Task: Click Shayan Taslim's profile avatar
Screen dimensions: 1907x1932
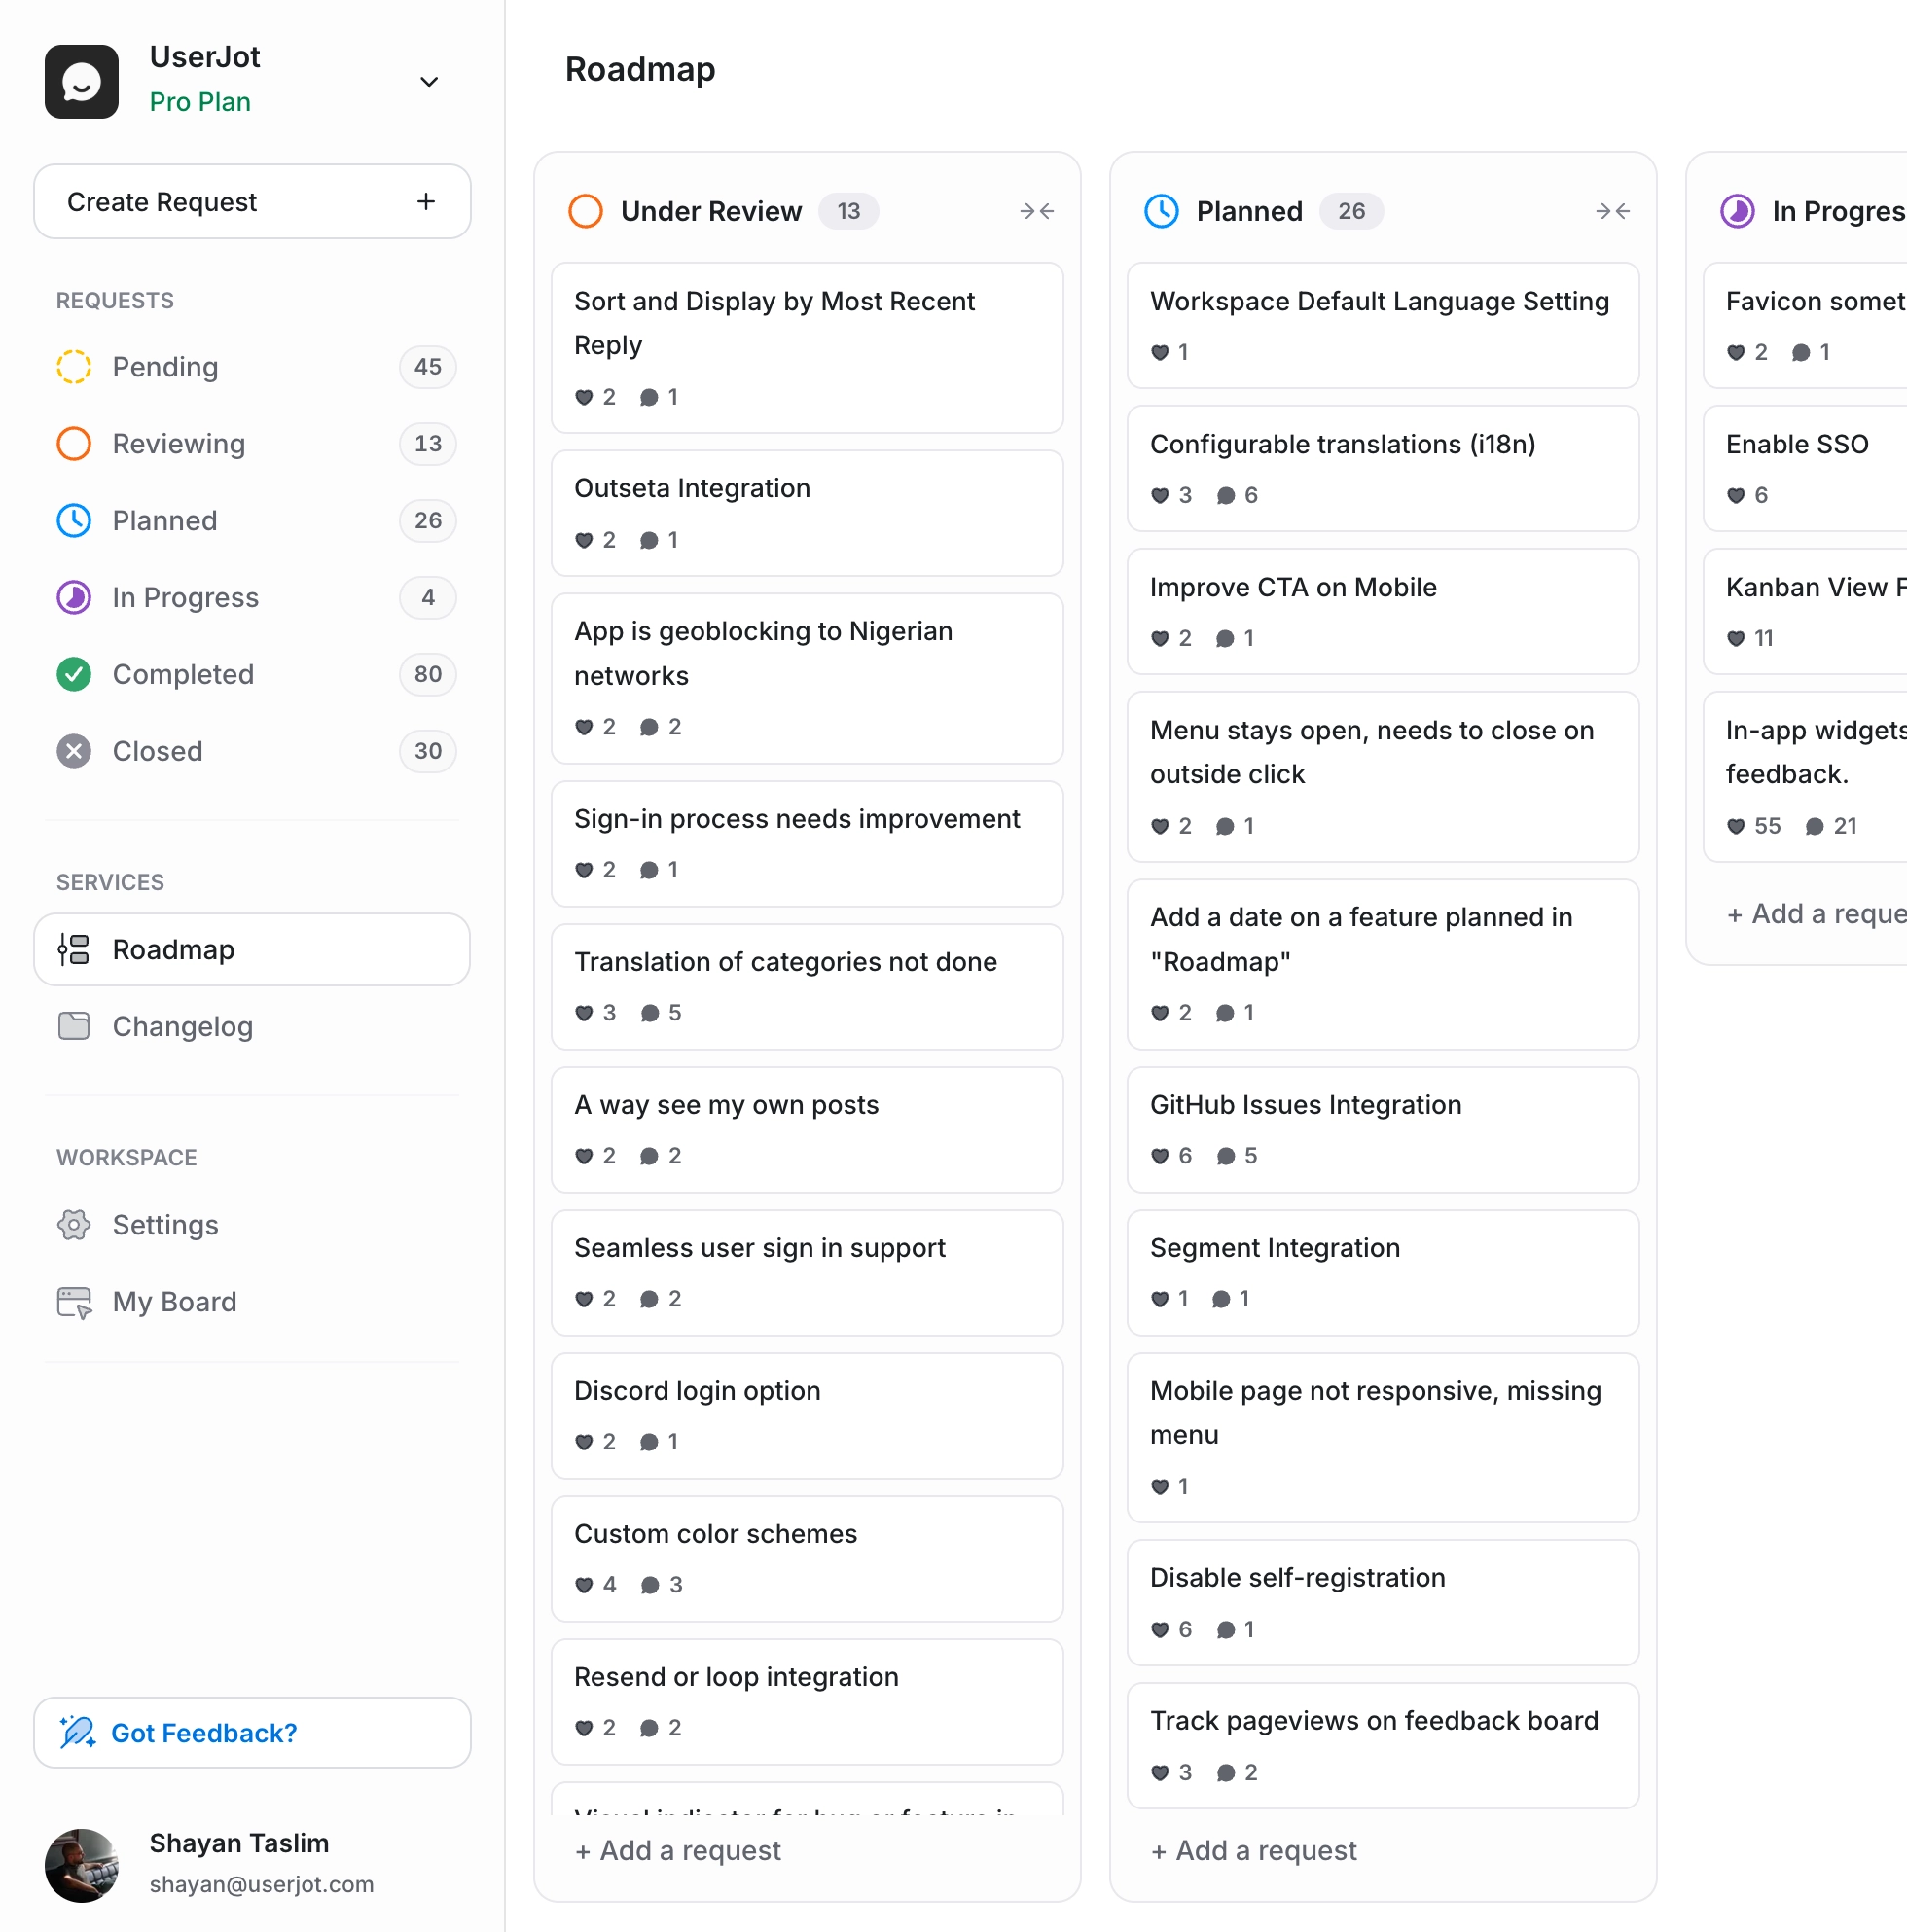Action: click(81, 1866)
